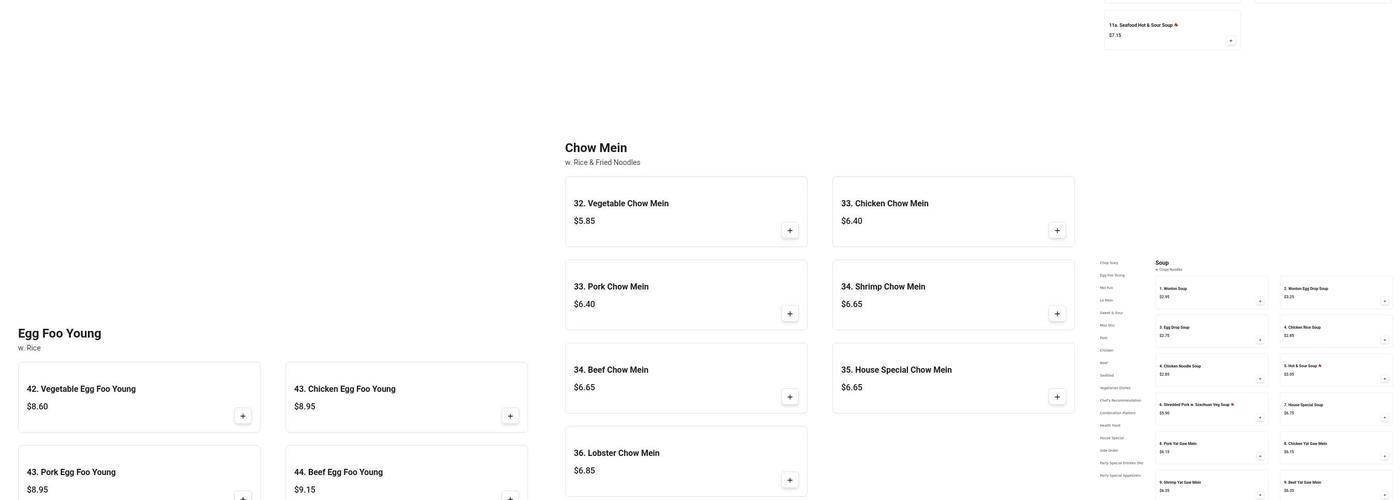Add Seafood Hot & Sour Soup plus icon
This screenshot has height=500, width=1400.
click(x=1230, y=41)
